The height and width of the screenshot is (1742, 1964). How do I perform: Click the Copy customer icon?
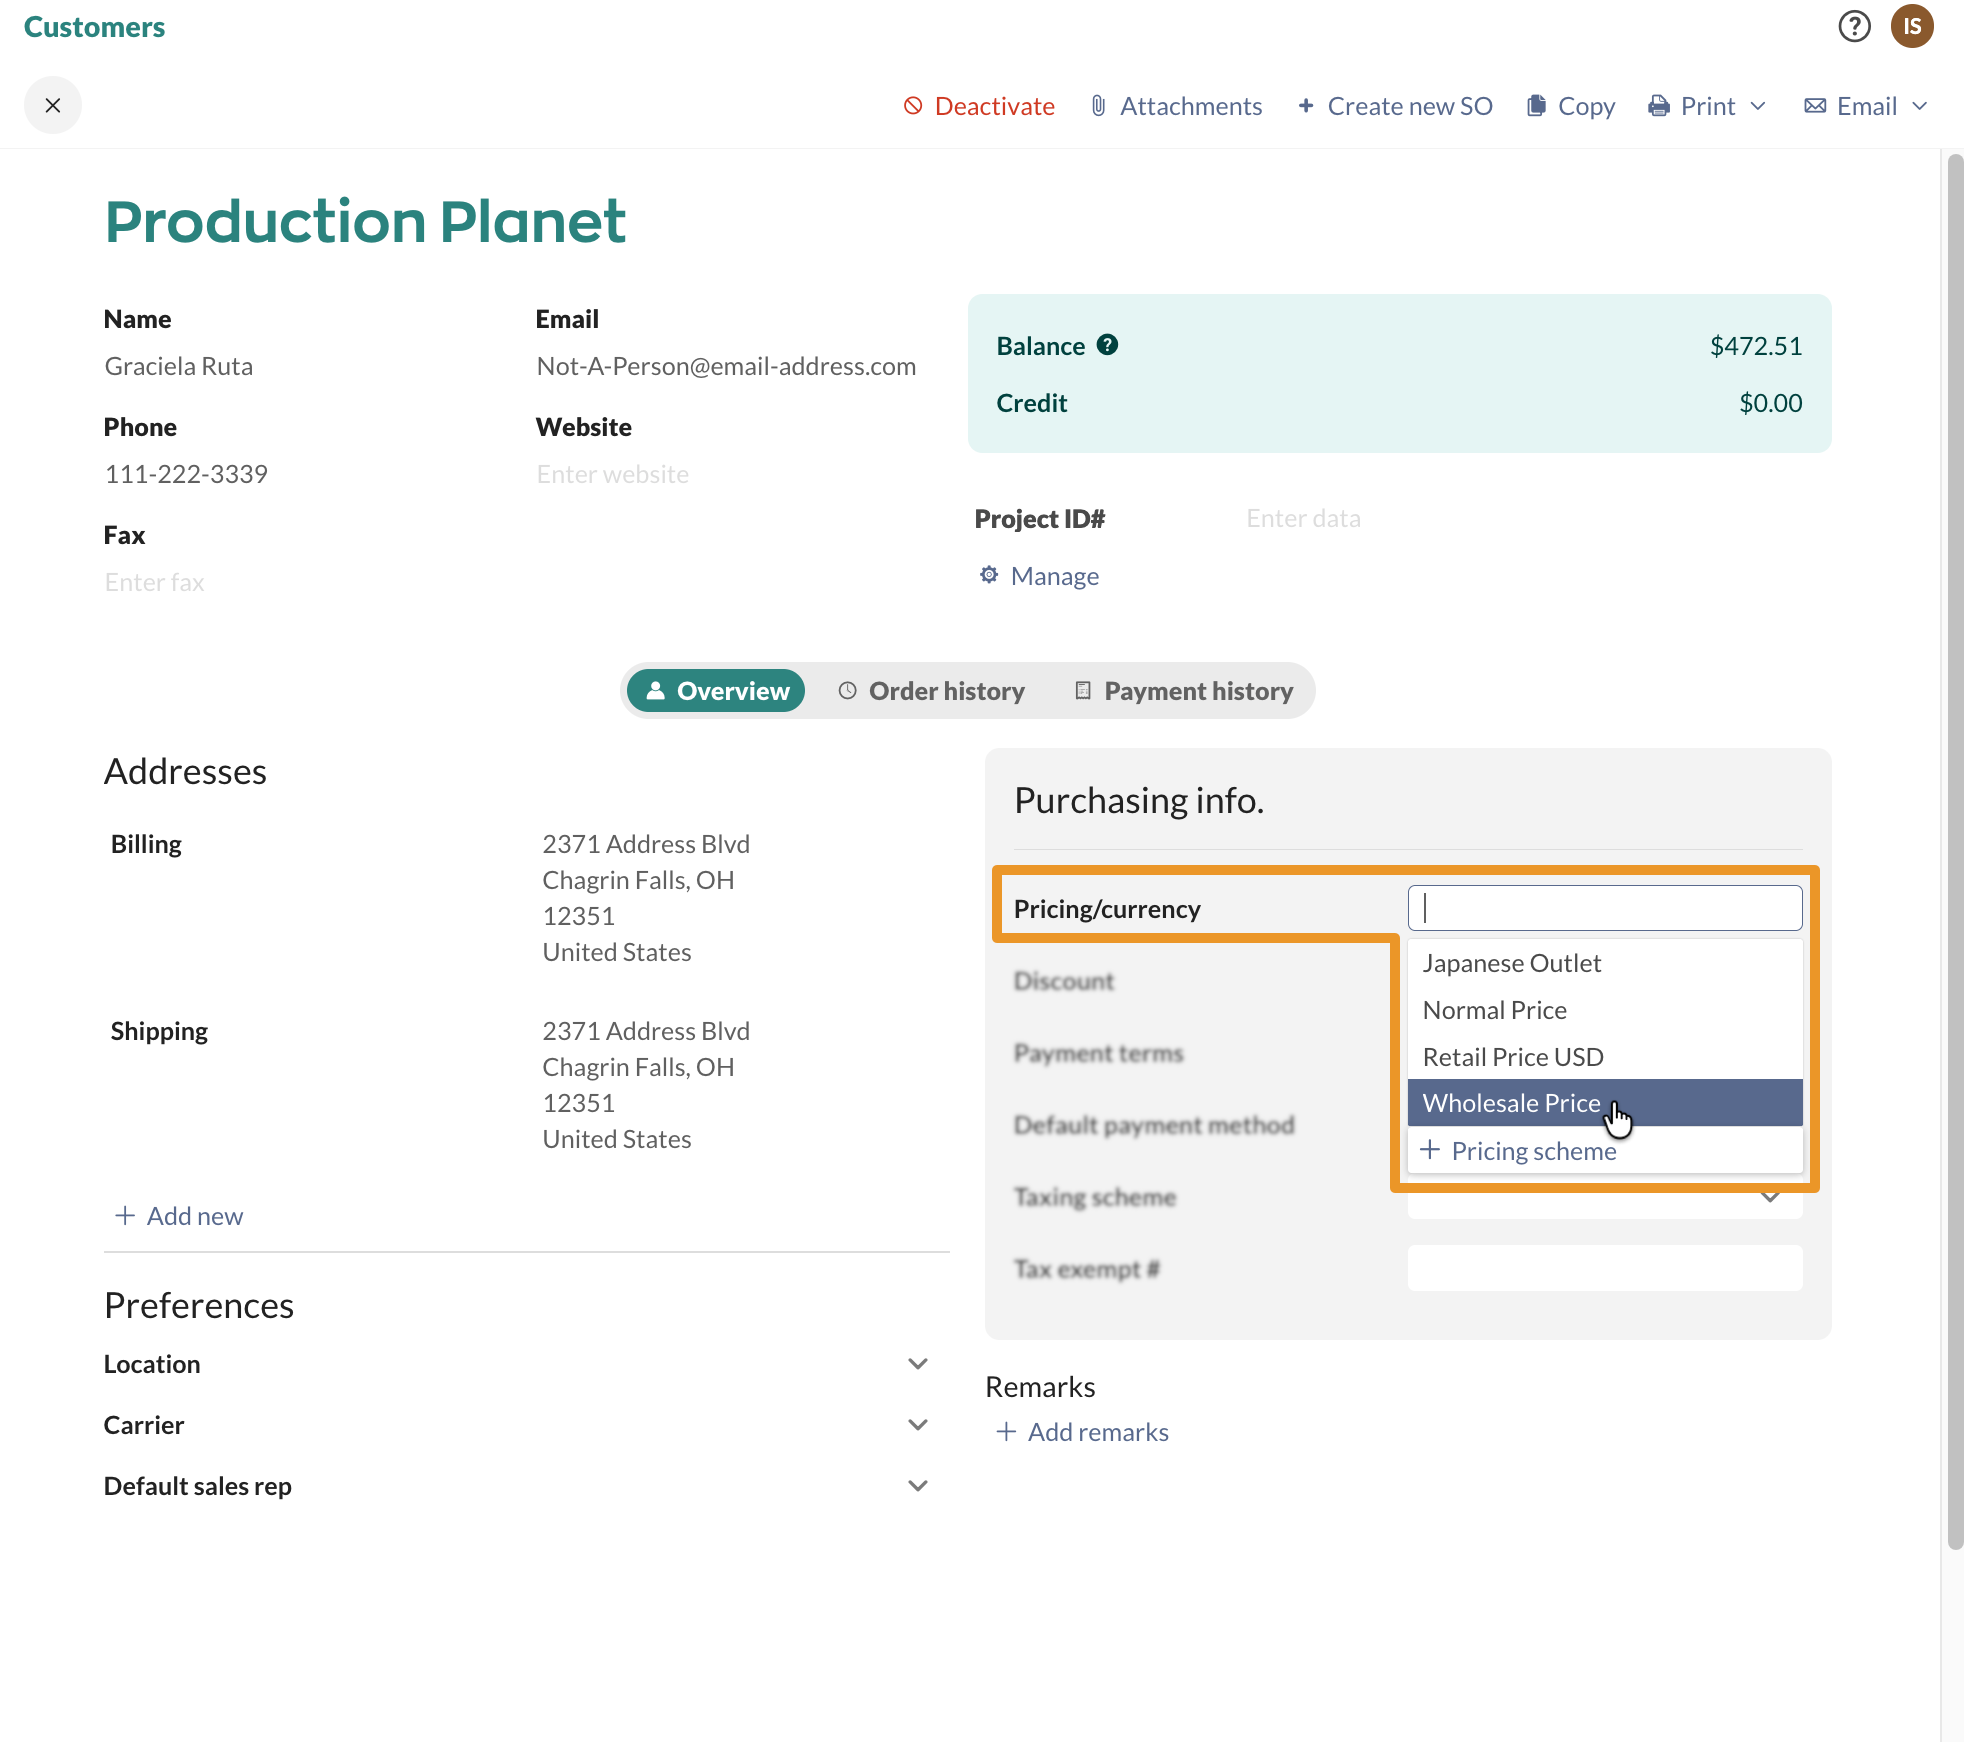click(x=1536, y=106)
